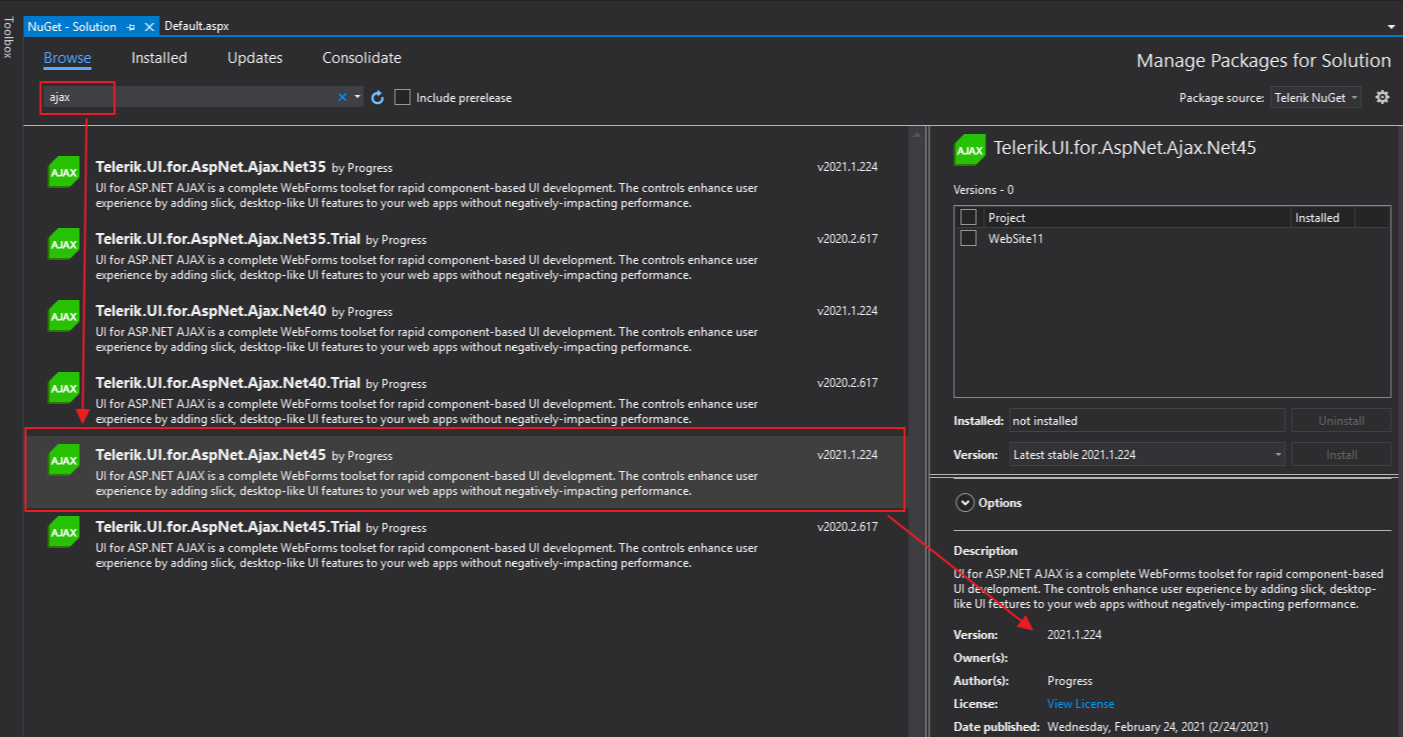Click the Install button

tap(1341, 454)
